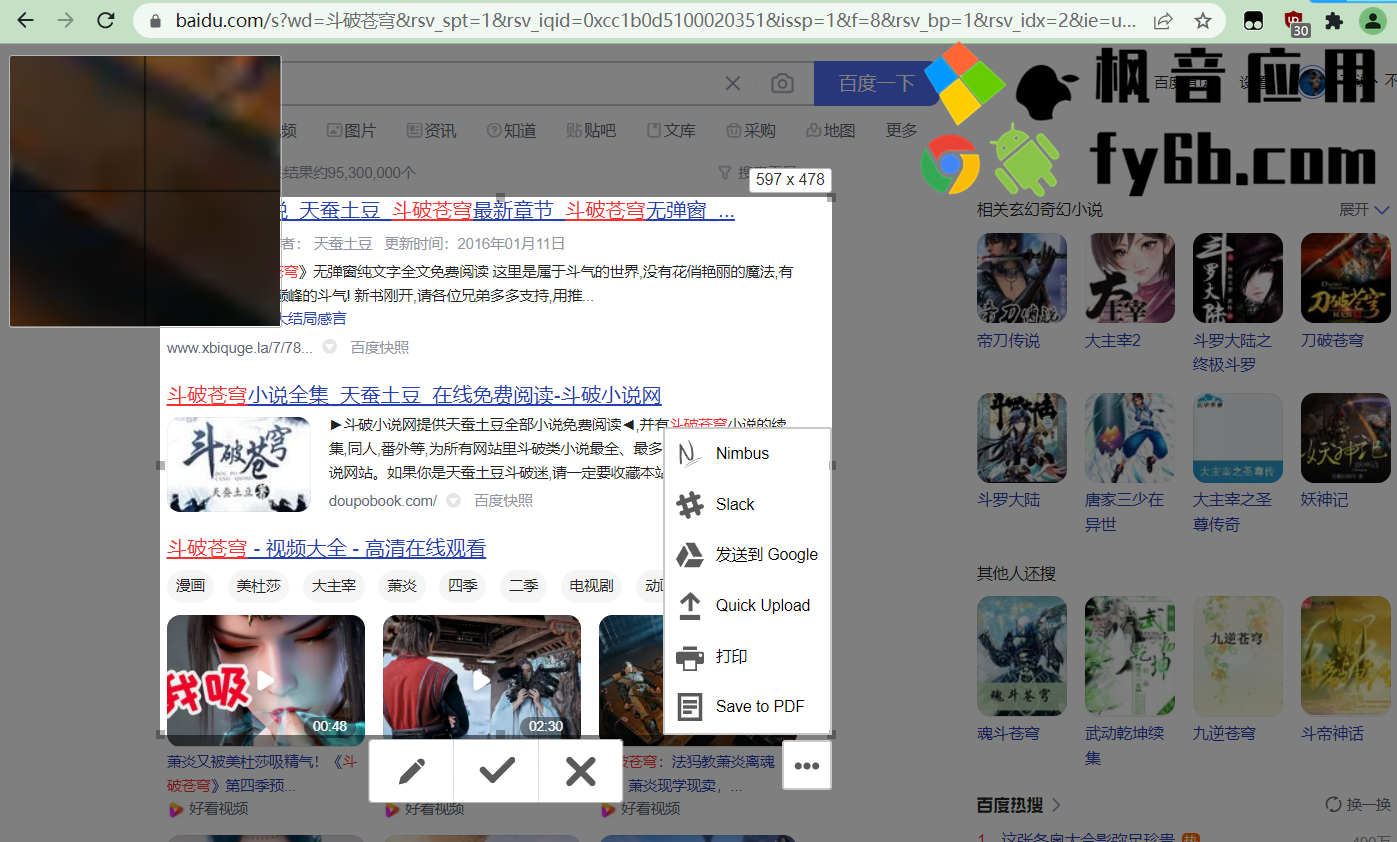Play the video thumbnail lasting 02:30
Screen dimensions: 1397x842
(x=482, y=680)
